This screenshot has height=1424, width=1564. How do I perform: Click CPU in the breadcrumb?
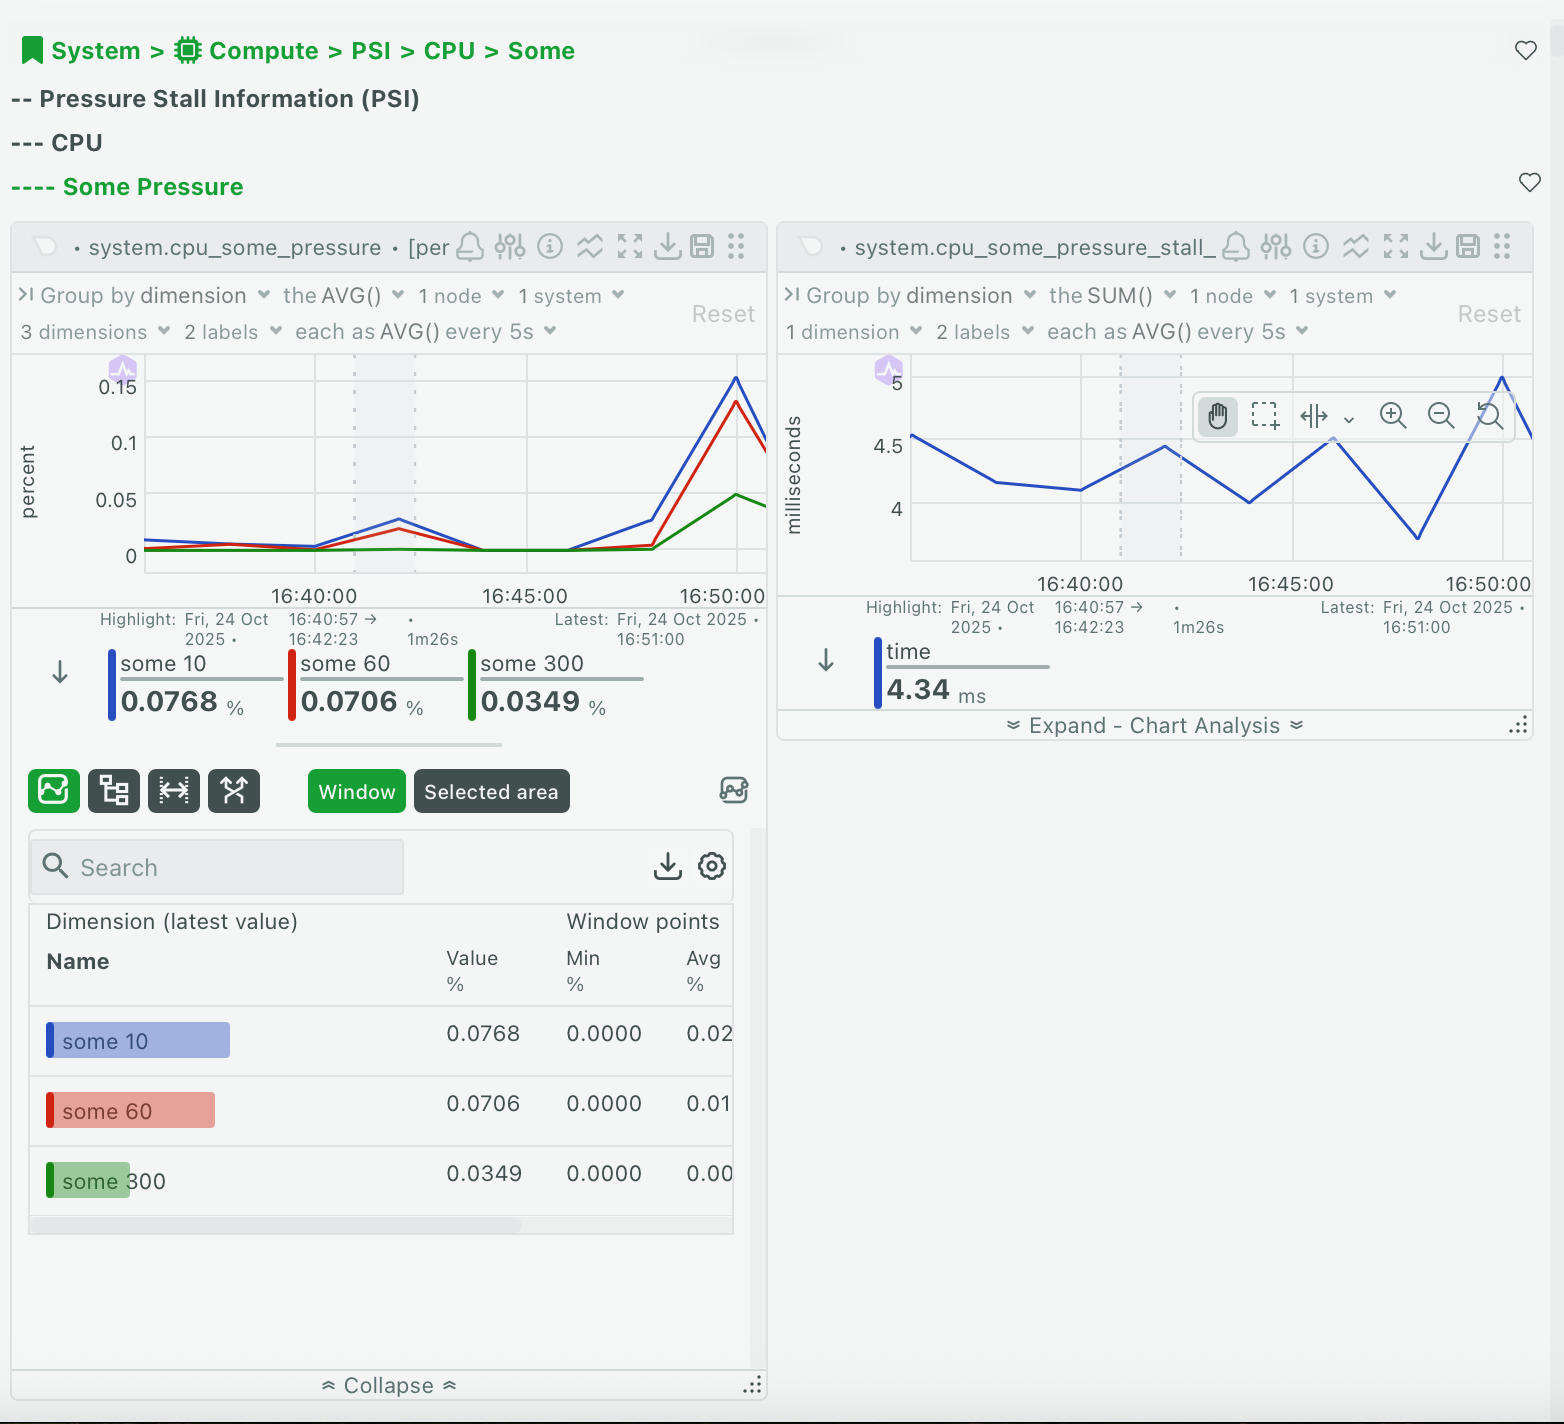(449, 50)
